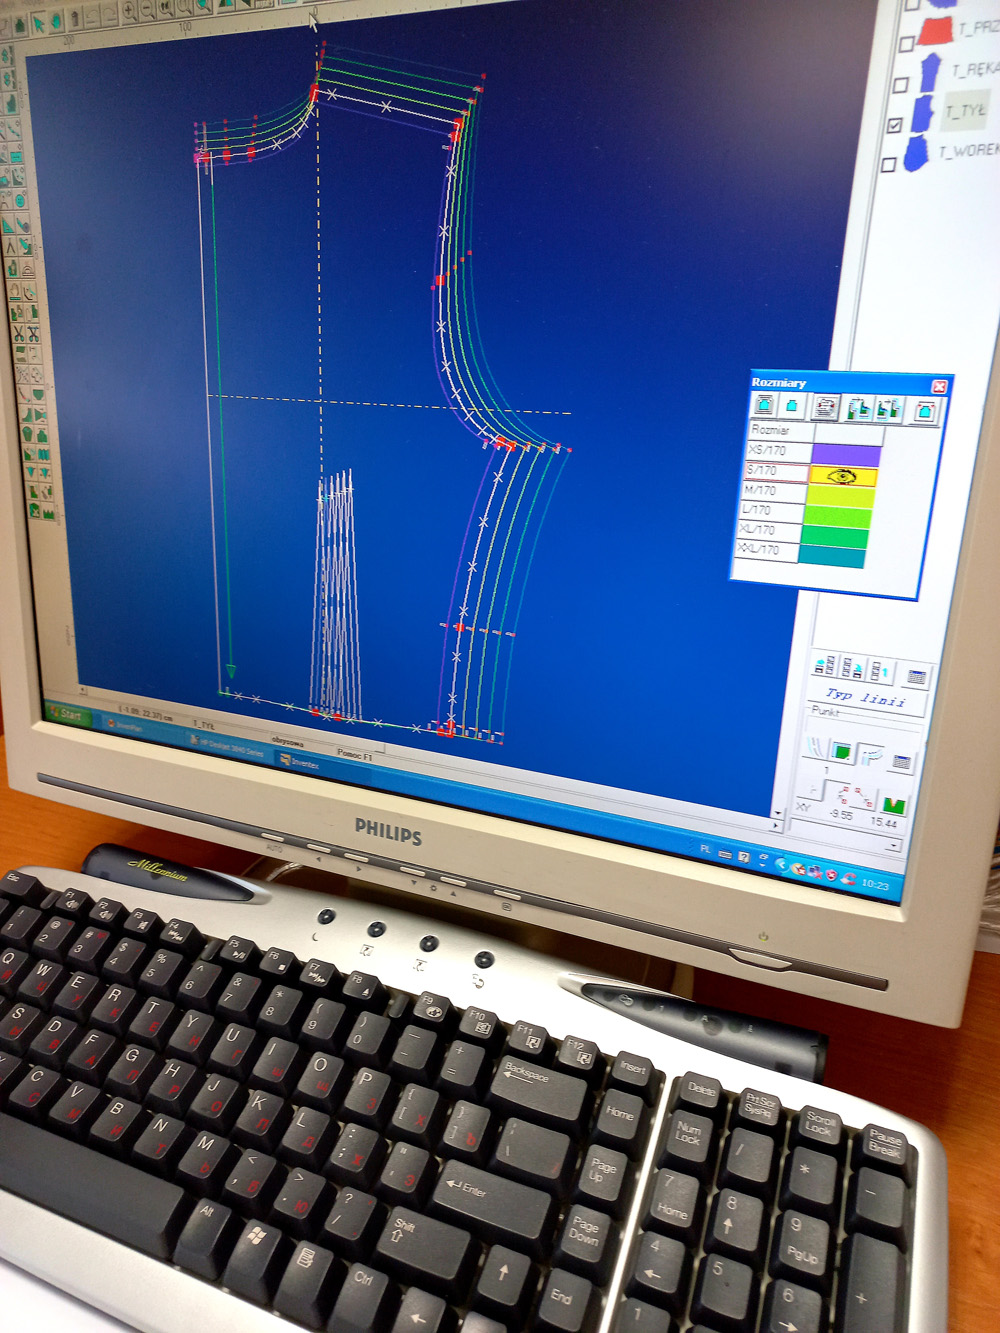Viewport: 1000px width, 1333px height.
Task: Select the M/170 size row
Action: click(x=775, y=491)
